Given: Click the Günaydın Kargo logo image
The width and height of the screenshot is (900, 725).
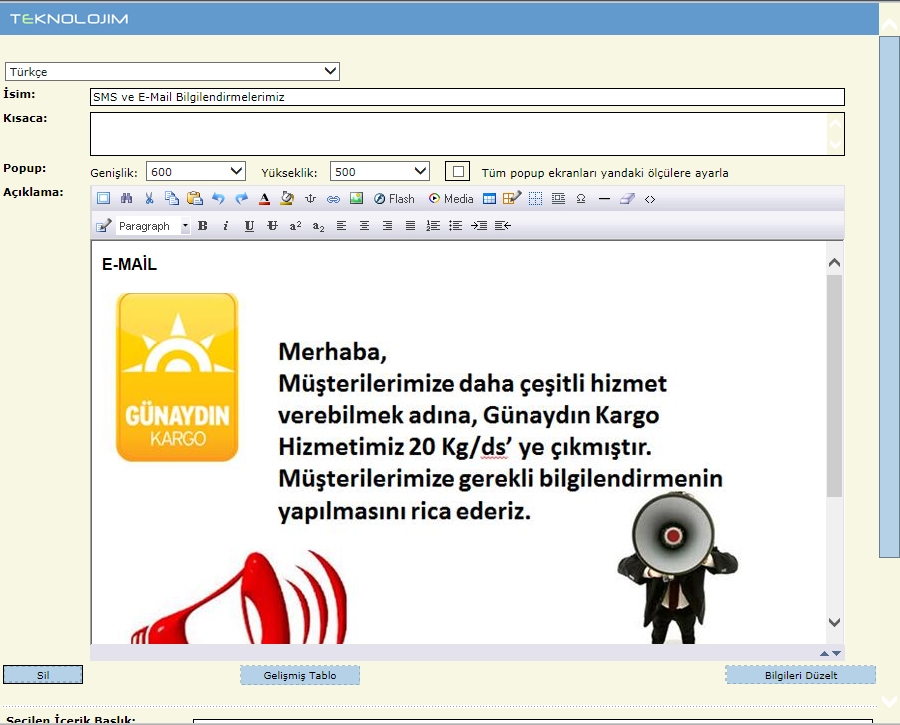Looking at the screenshot, I should tap(177, 377).
